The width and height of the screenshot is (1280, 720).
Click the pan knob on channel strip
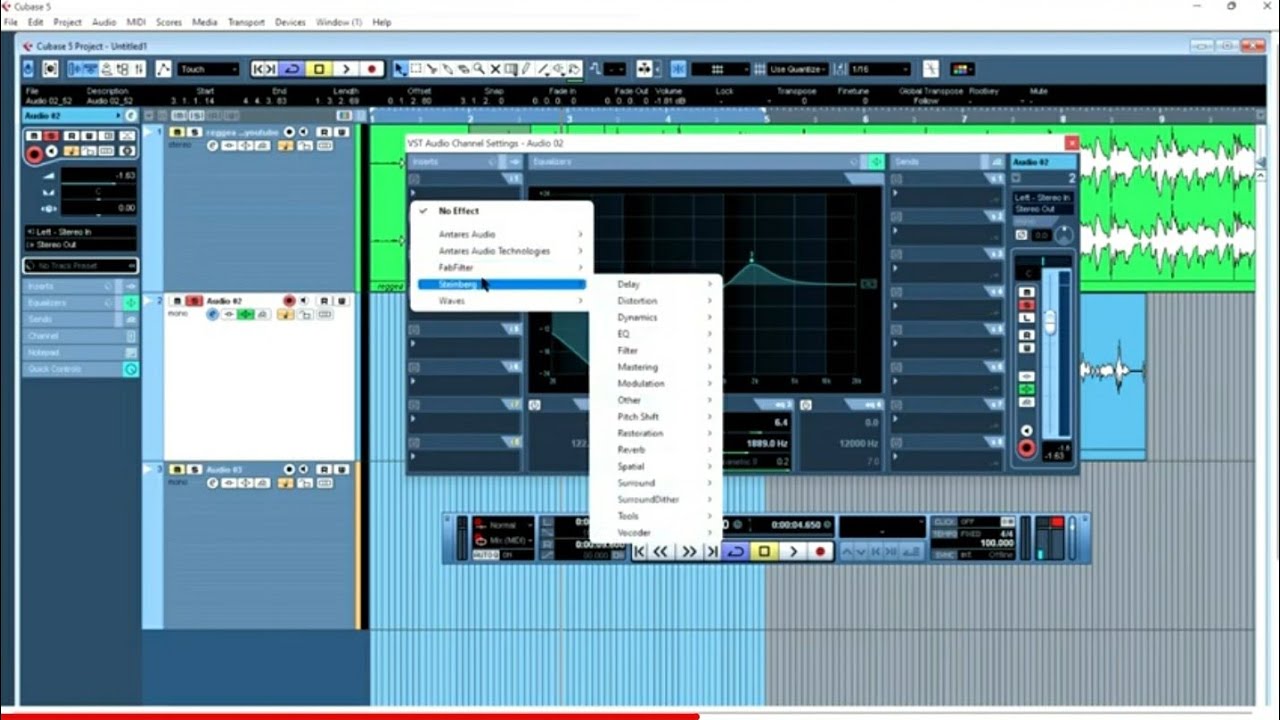[1064, 235]
